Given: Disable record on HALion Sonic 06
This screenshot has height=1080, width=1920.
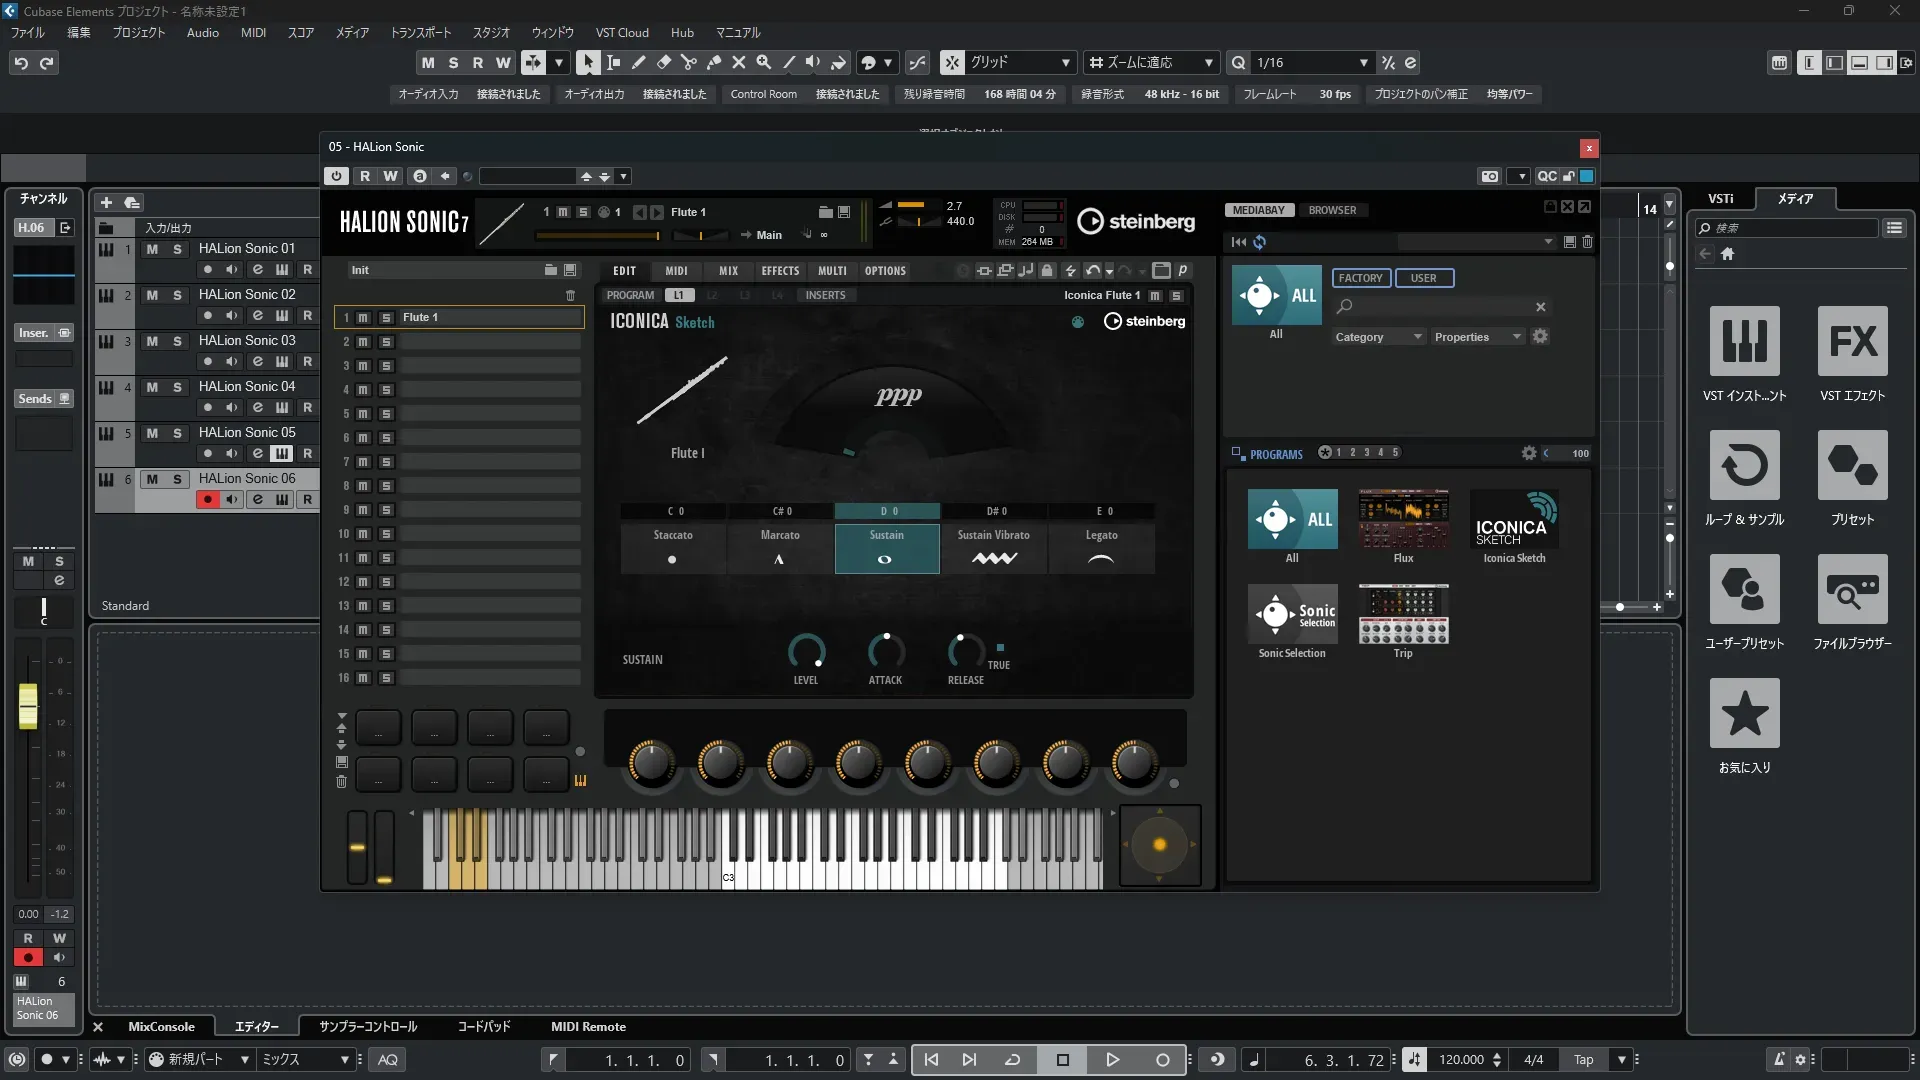Looking at the screenshot, I should click(x=207, y=499).
